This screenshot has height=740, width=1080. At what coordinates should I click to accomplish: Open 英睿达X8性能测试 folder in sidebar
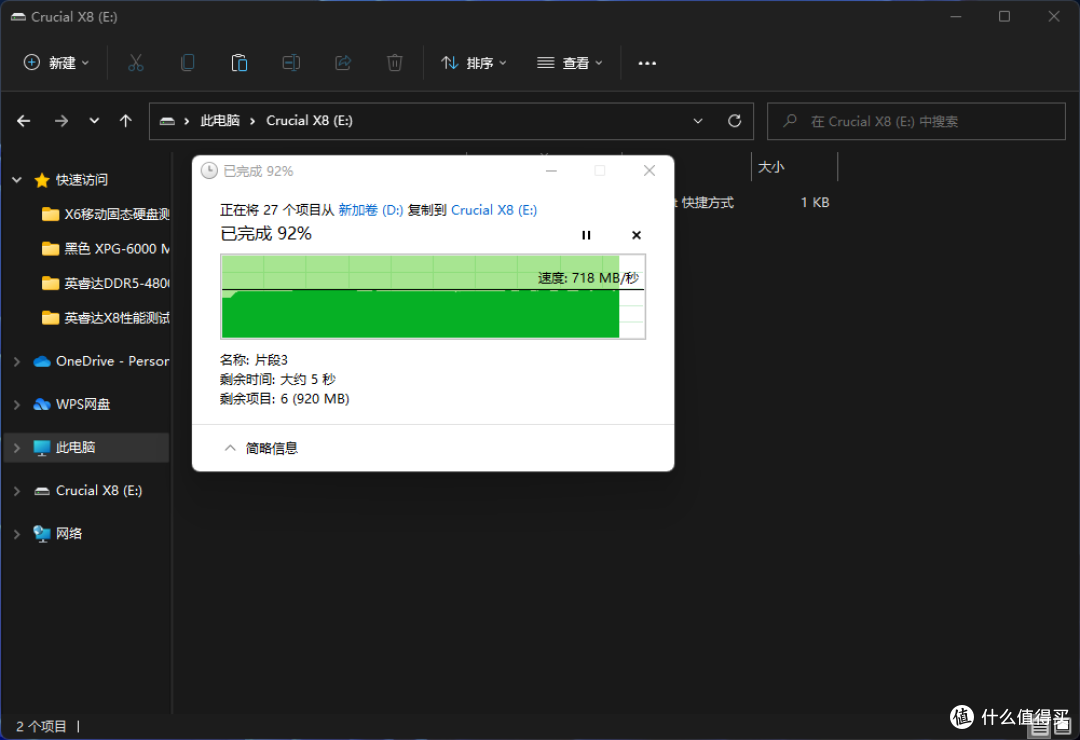(105, 318)
